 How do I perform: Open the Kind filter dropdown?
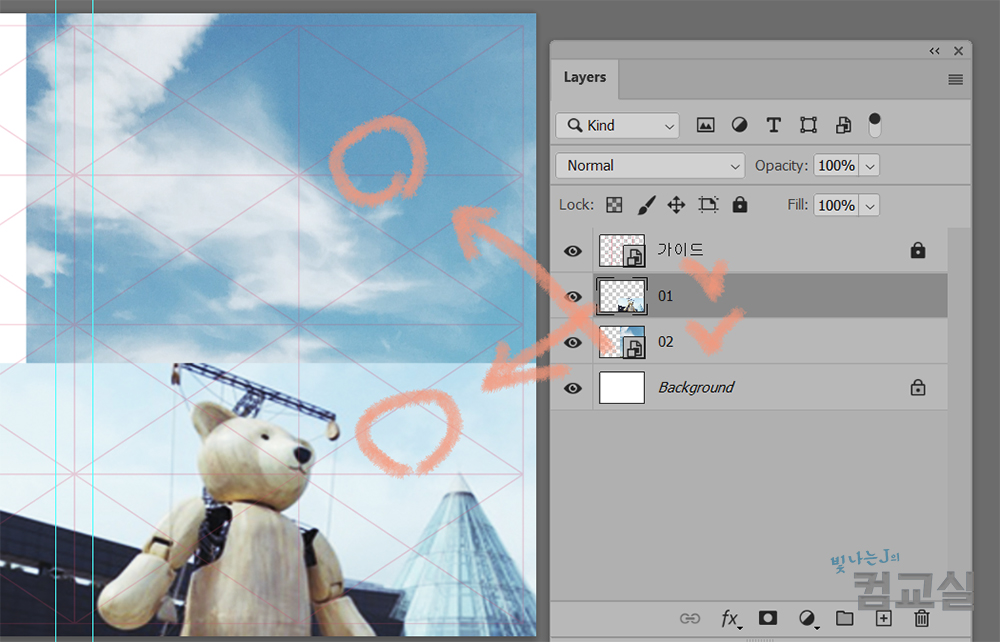pyautogui.click(x=617, y=126)
